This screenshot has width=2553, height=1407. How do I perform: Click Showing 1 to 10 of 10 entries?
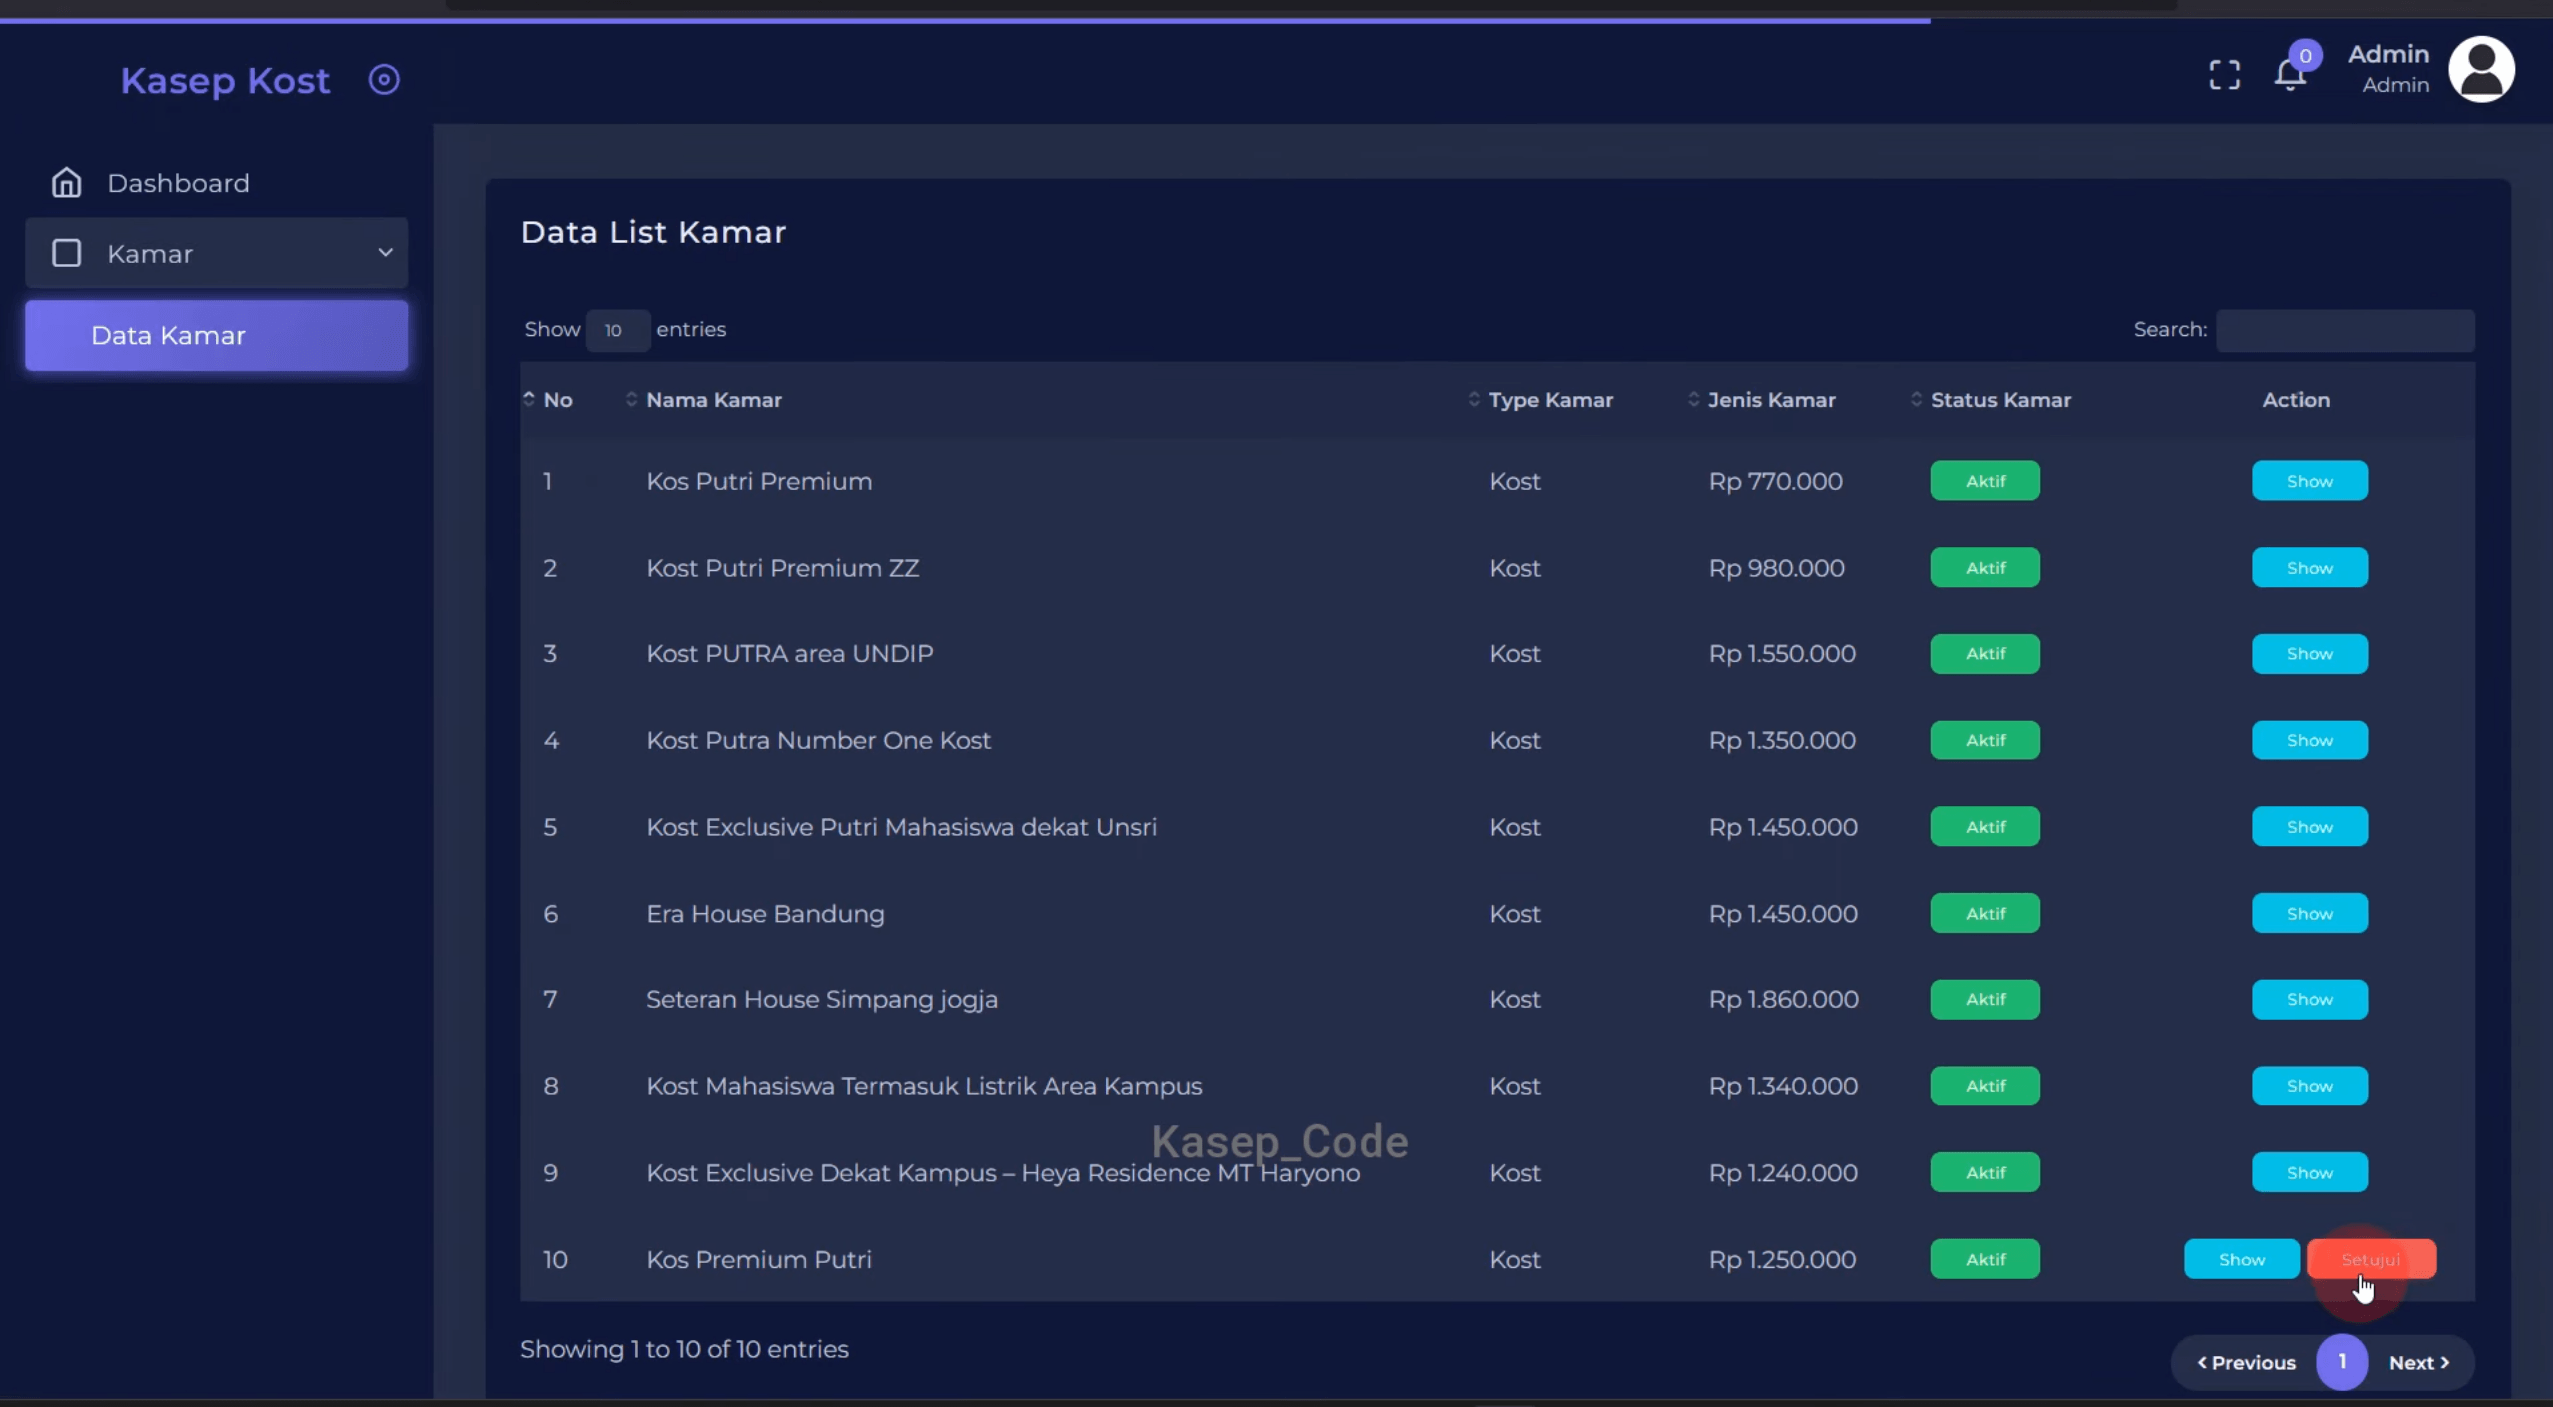coord(684,1349)
